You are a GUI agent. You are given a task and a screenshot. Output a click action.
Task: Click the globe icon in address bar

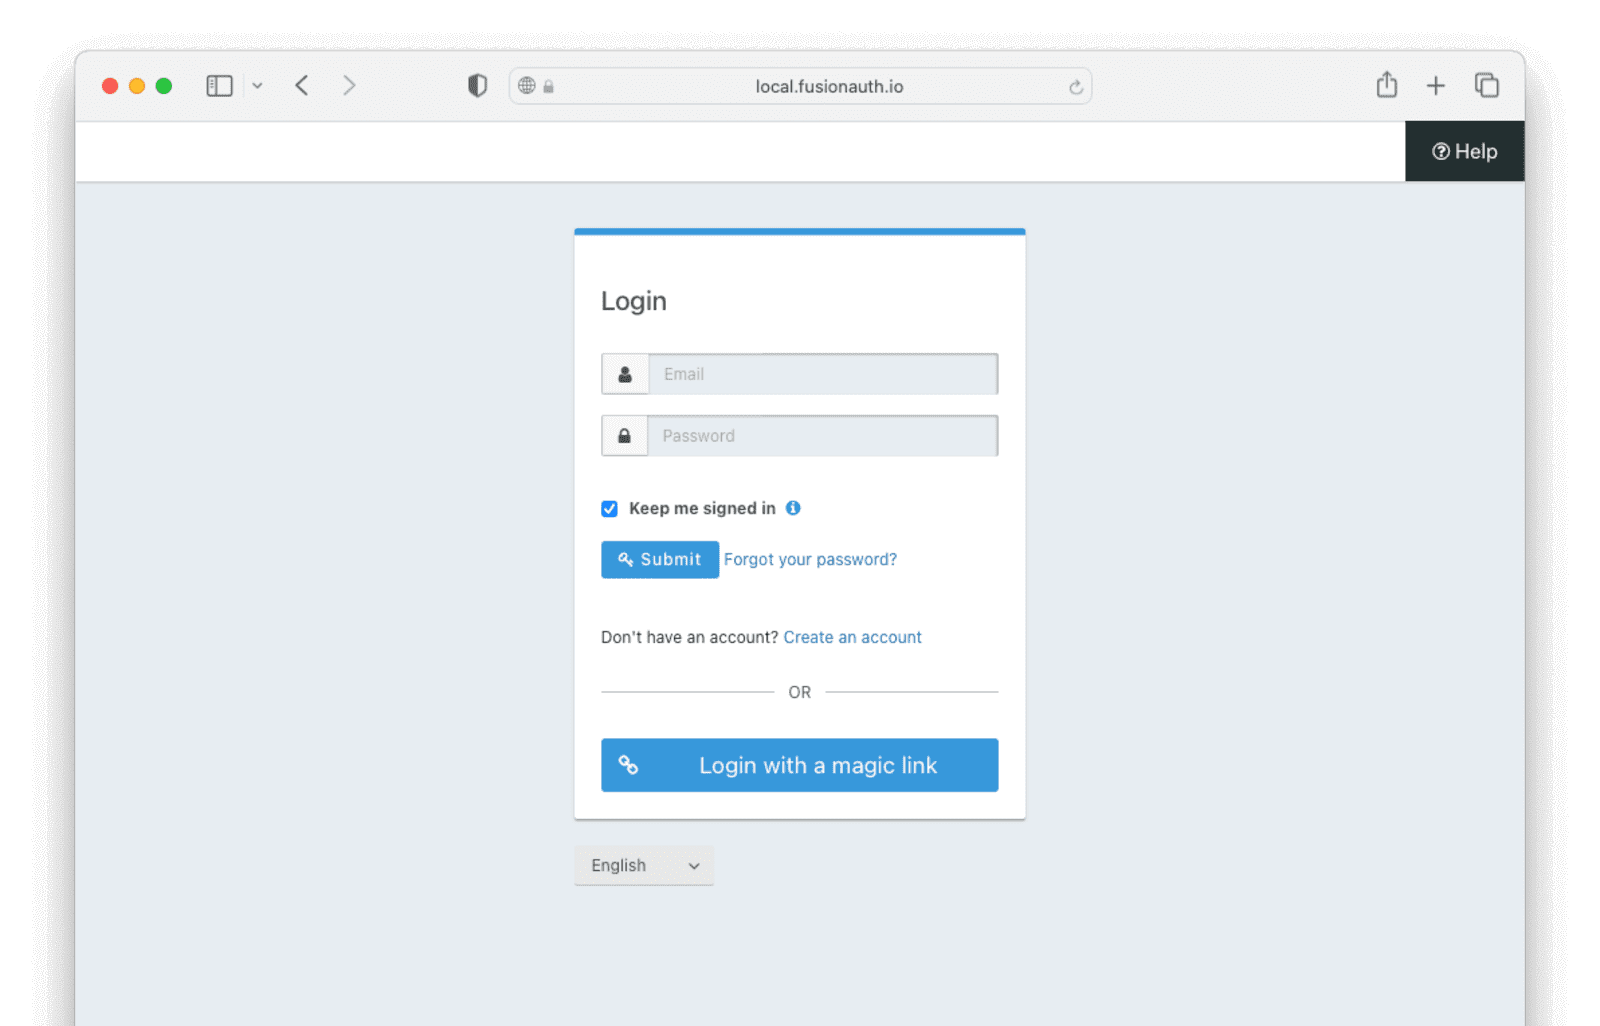click(527, 86)
